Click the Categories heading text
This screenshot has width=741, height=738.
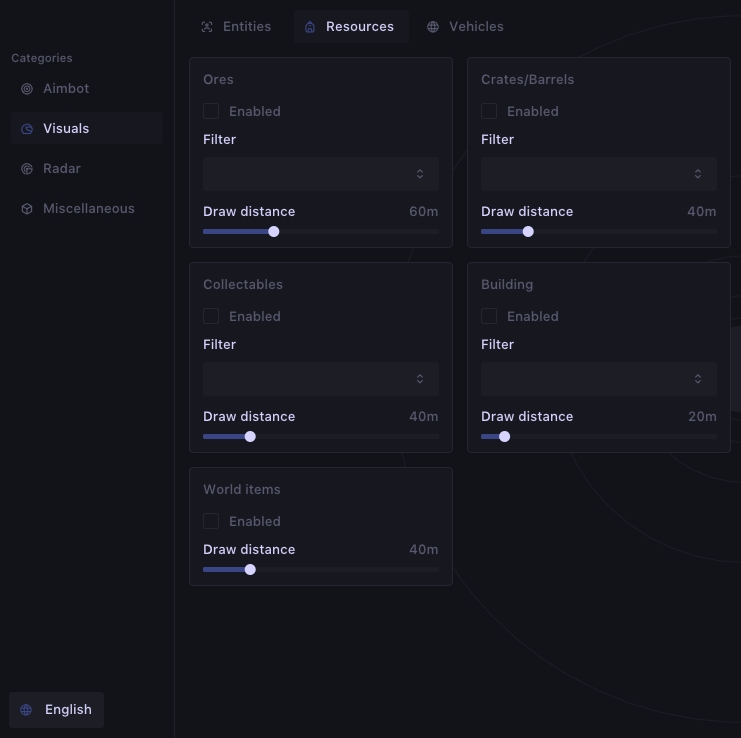click(42, 58)
